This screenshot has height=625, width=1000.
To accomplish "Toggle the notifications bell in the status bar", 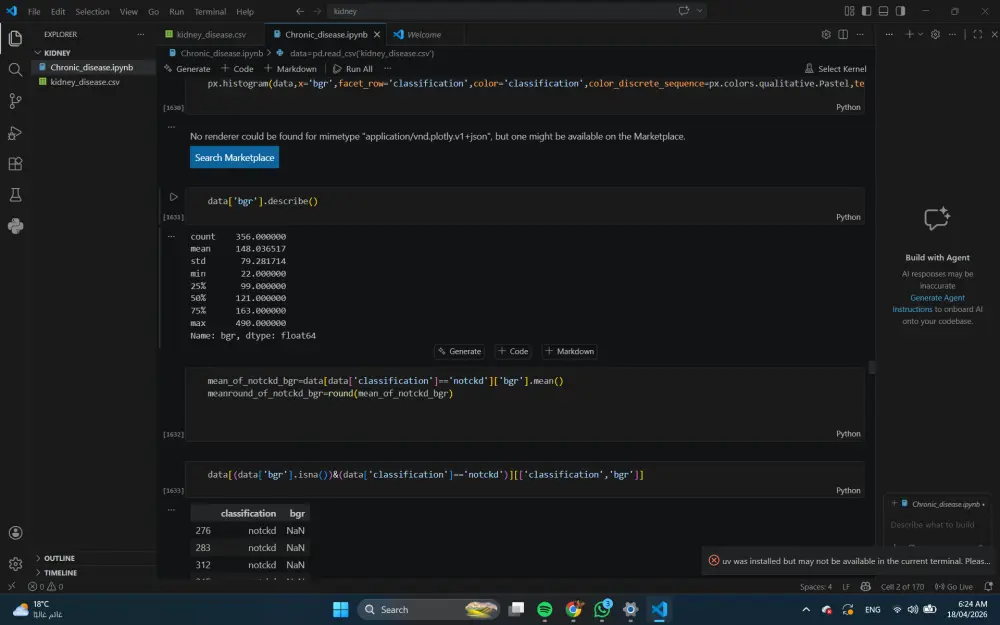I will point(989,585).
